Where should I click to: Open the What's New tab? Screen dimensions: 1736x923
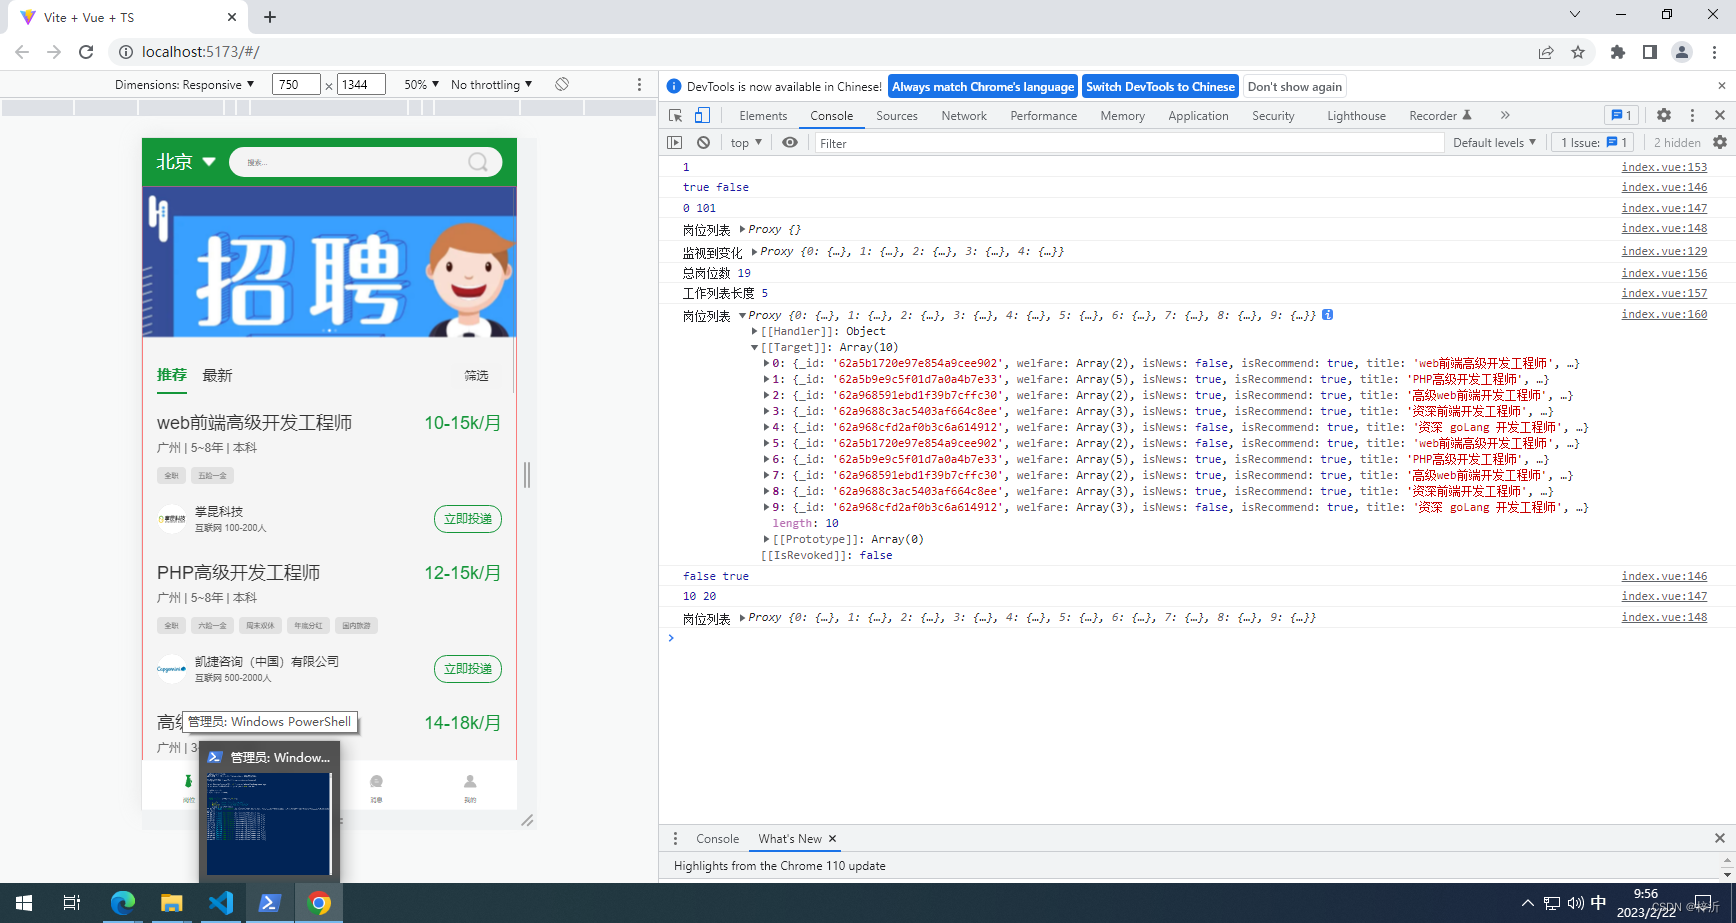(788, 838)
